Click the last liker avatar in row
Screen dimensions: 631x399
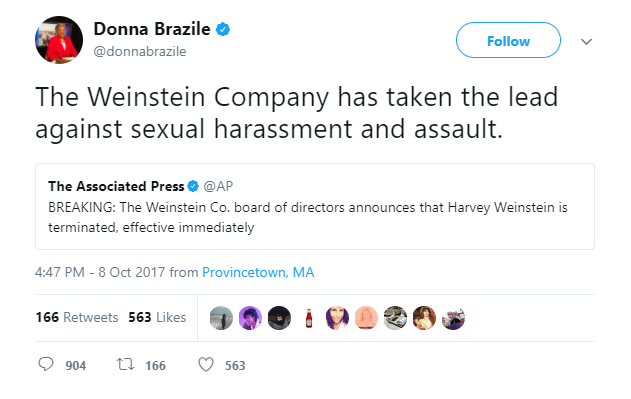point(453,318)
